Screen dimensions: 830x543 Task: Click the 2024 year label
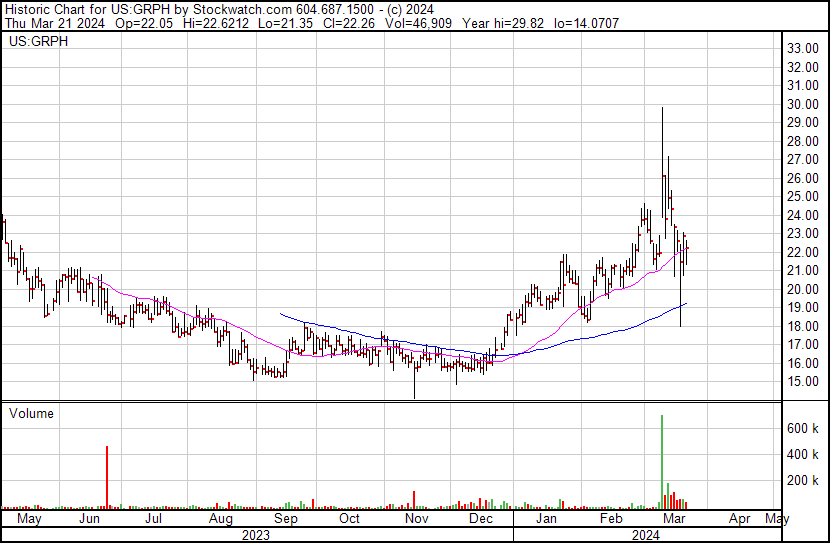(x=644, y=534)
